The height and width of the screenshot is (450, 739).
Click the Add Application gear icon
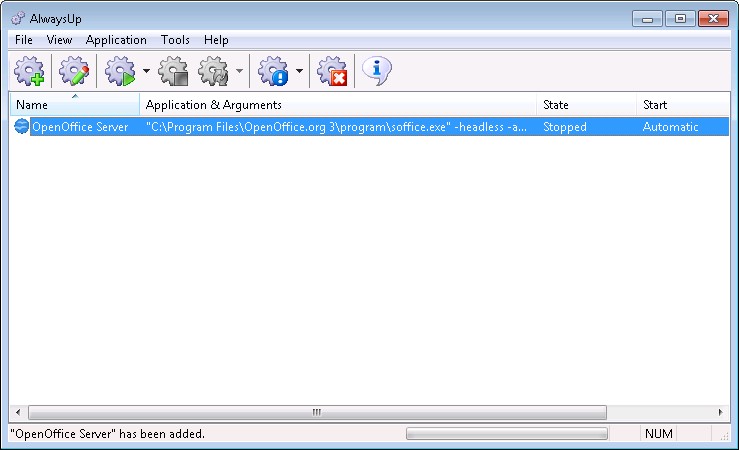coord(29,71)
